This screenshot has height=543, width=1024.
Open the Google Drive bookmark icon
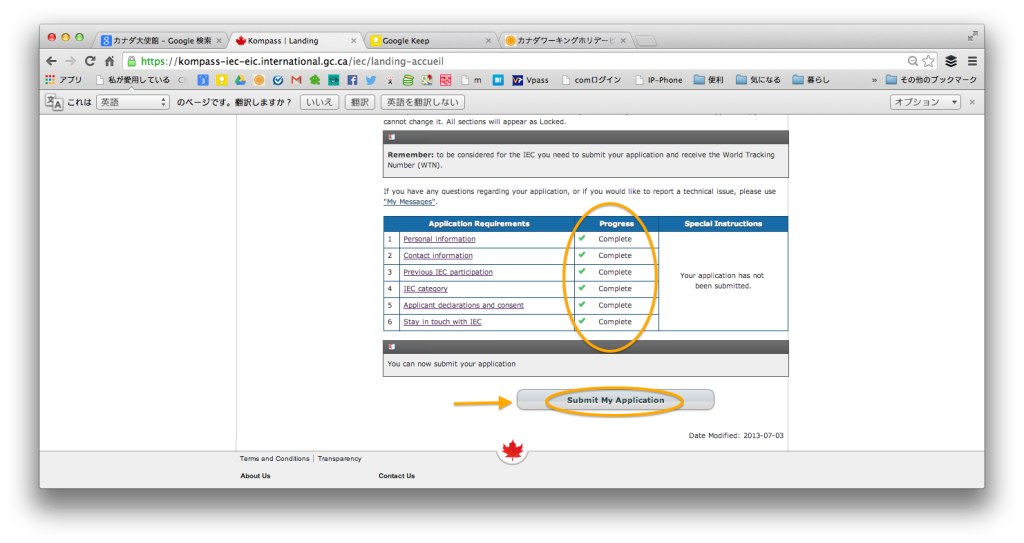tap(241, 80)
